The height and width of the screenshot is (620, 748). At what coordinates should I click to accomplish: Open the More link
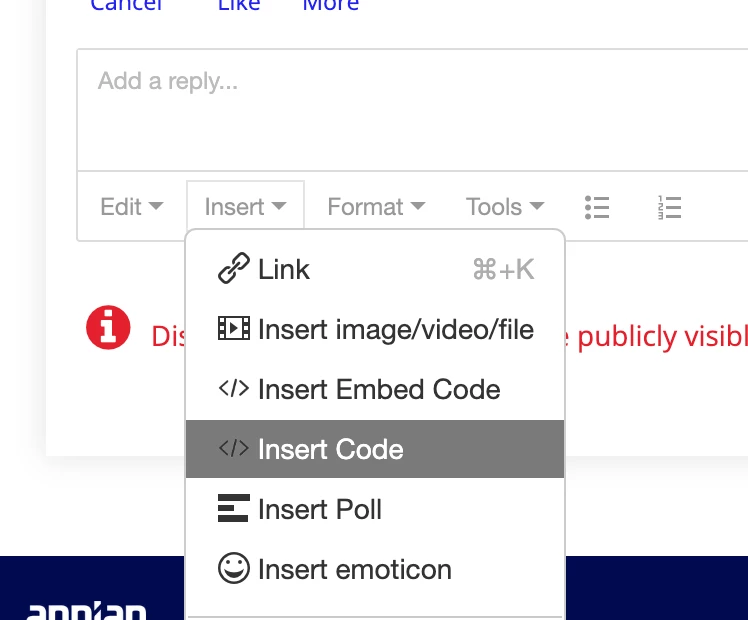tap(331, 5)
